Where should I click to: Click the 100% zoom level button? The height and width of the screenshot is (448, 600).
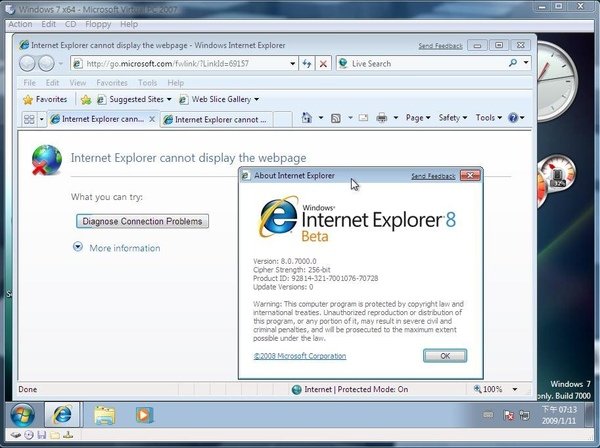tap(488, 389)
